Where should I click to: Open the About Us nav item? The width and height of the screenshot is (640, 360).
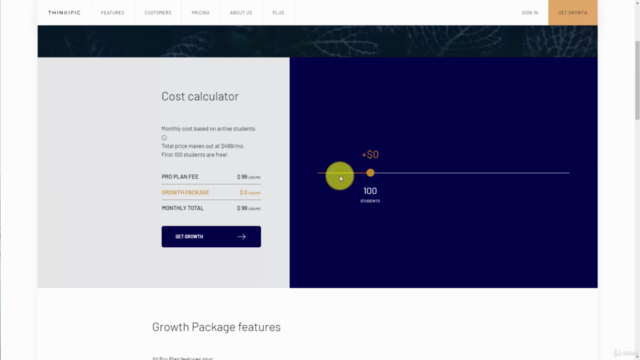(x=241, y=13)
